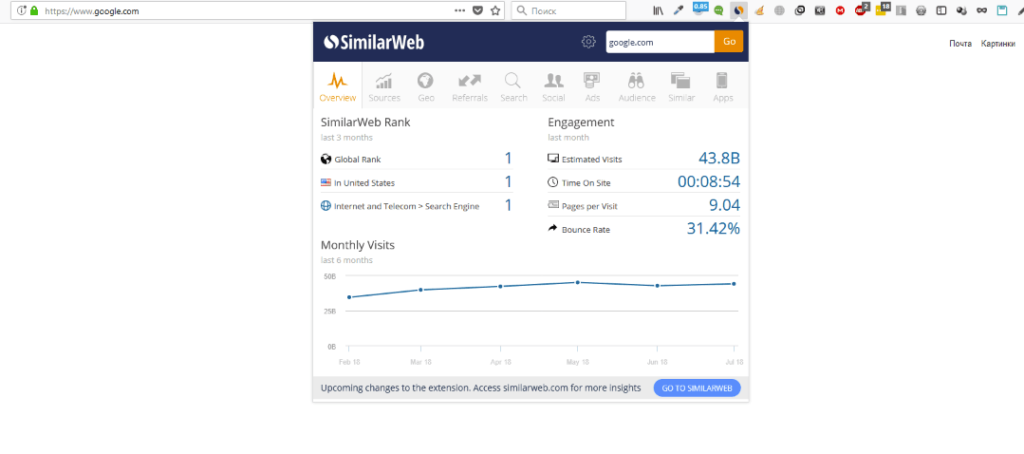Click the google.com domain input field
The image size is (1024, 454).
point(659,42)
